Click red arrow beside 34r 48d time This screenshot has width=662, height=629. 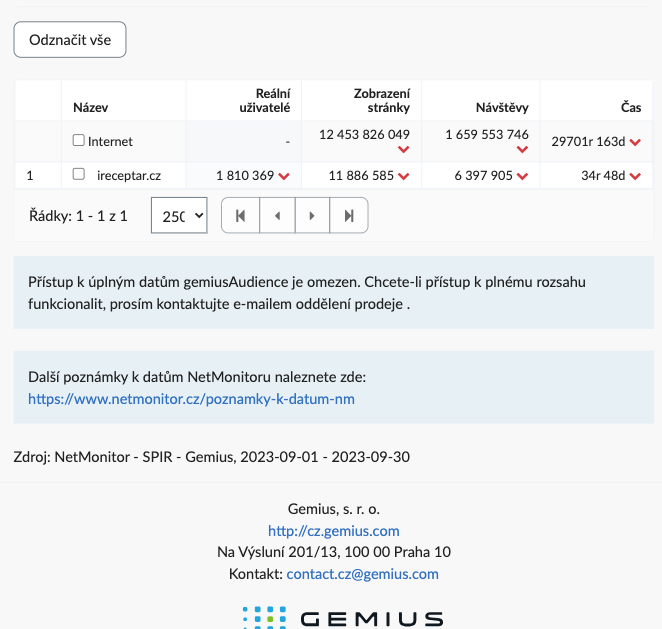point(635,176)
